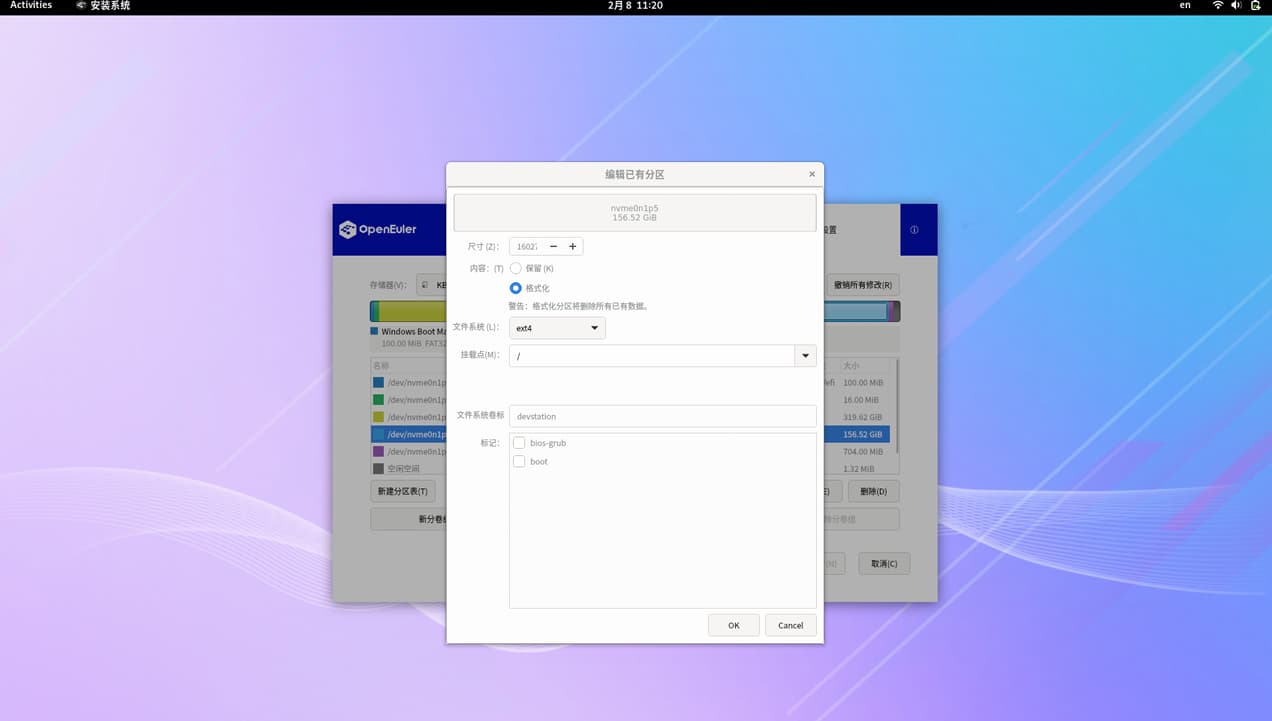Open the ext4 file system dropdown
Image resolution: width=1272 pixels, height=721 pixels.
point(557,328)
